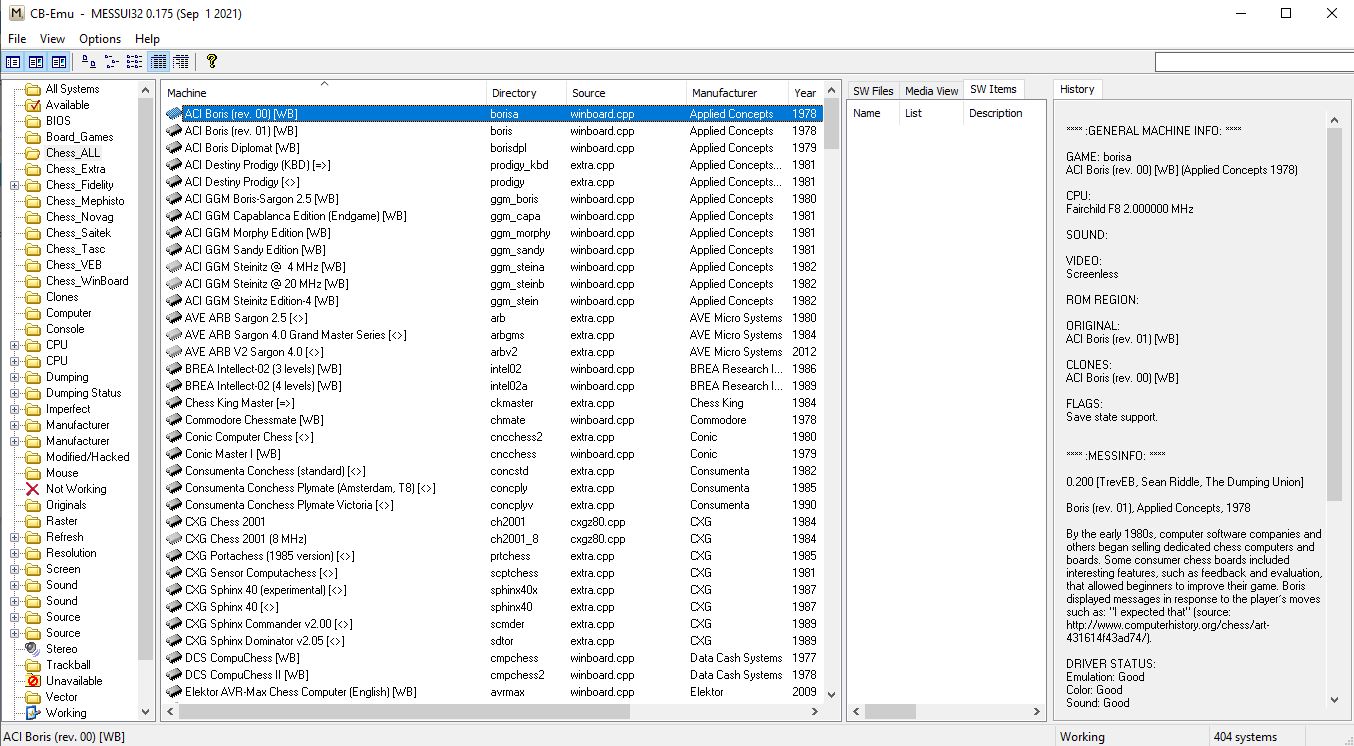This screenshot has height=746, width=1354.
Task: Switch to small icons view
Action: pyautogui.click(x=112, y=62)
